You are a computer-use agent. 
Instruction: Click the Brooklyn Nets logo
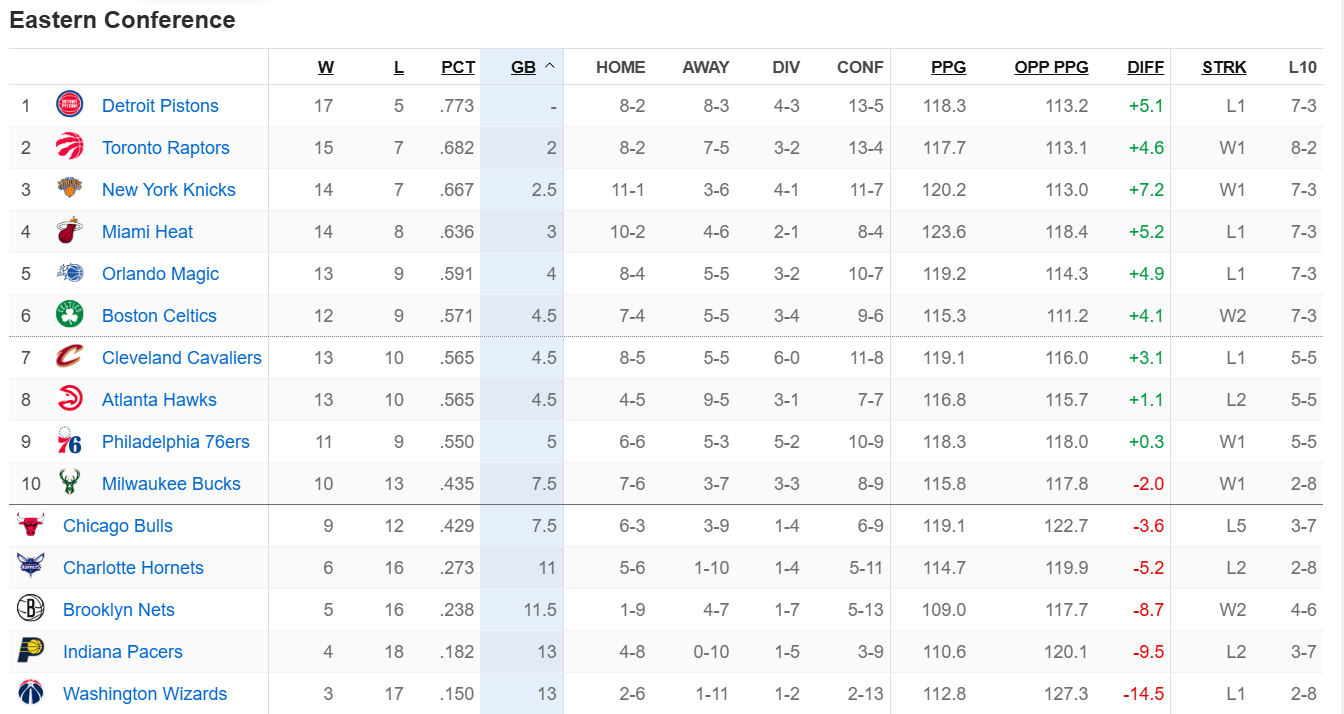tap(30, 609)
